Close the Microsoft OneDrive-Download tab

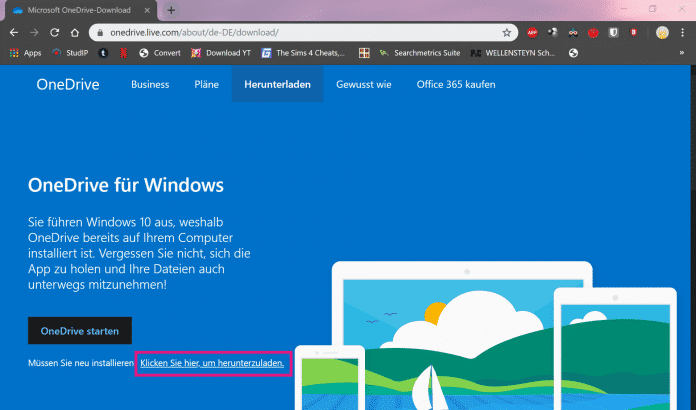point(148,10)
